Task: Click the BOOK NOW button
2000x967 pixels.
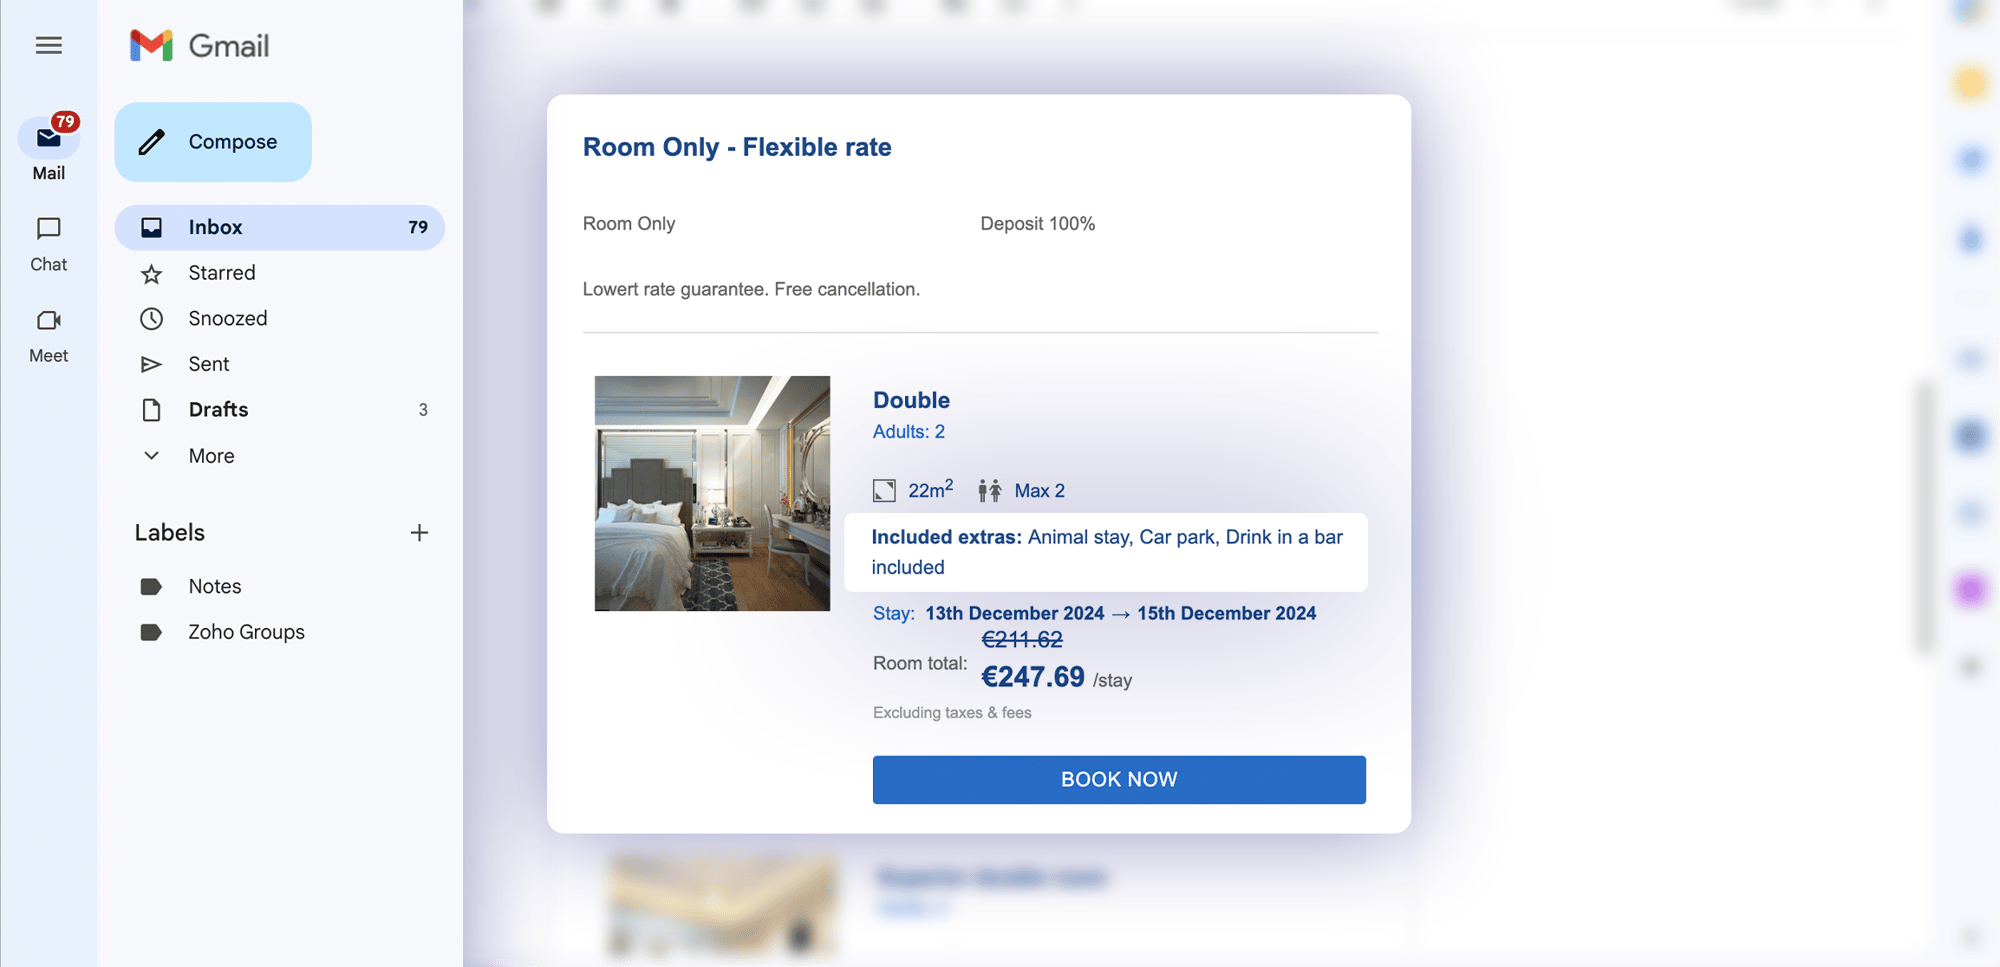Action: (x=1118, y=779)
